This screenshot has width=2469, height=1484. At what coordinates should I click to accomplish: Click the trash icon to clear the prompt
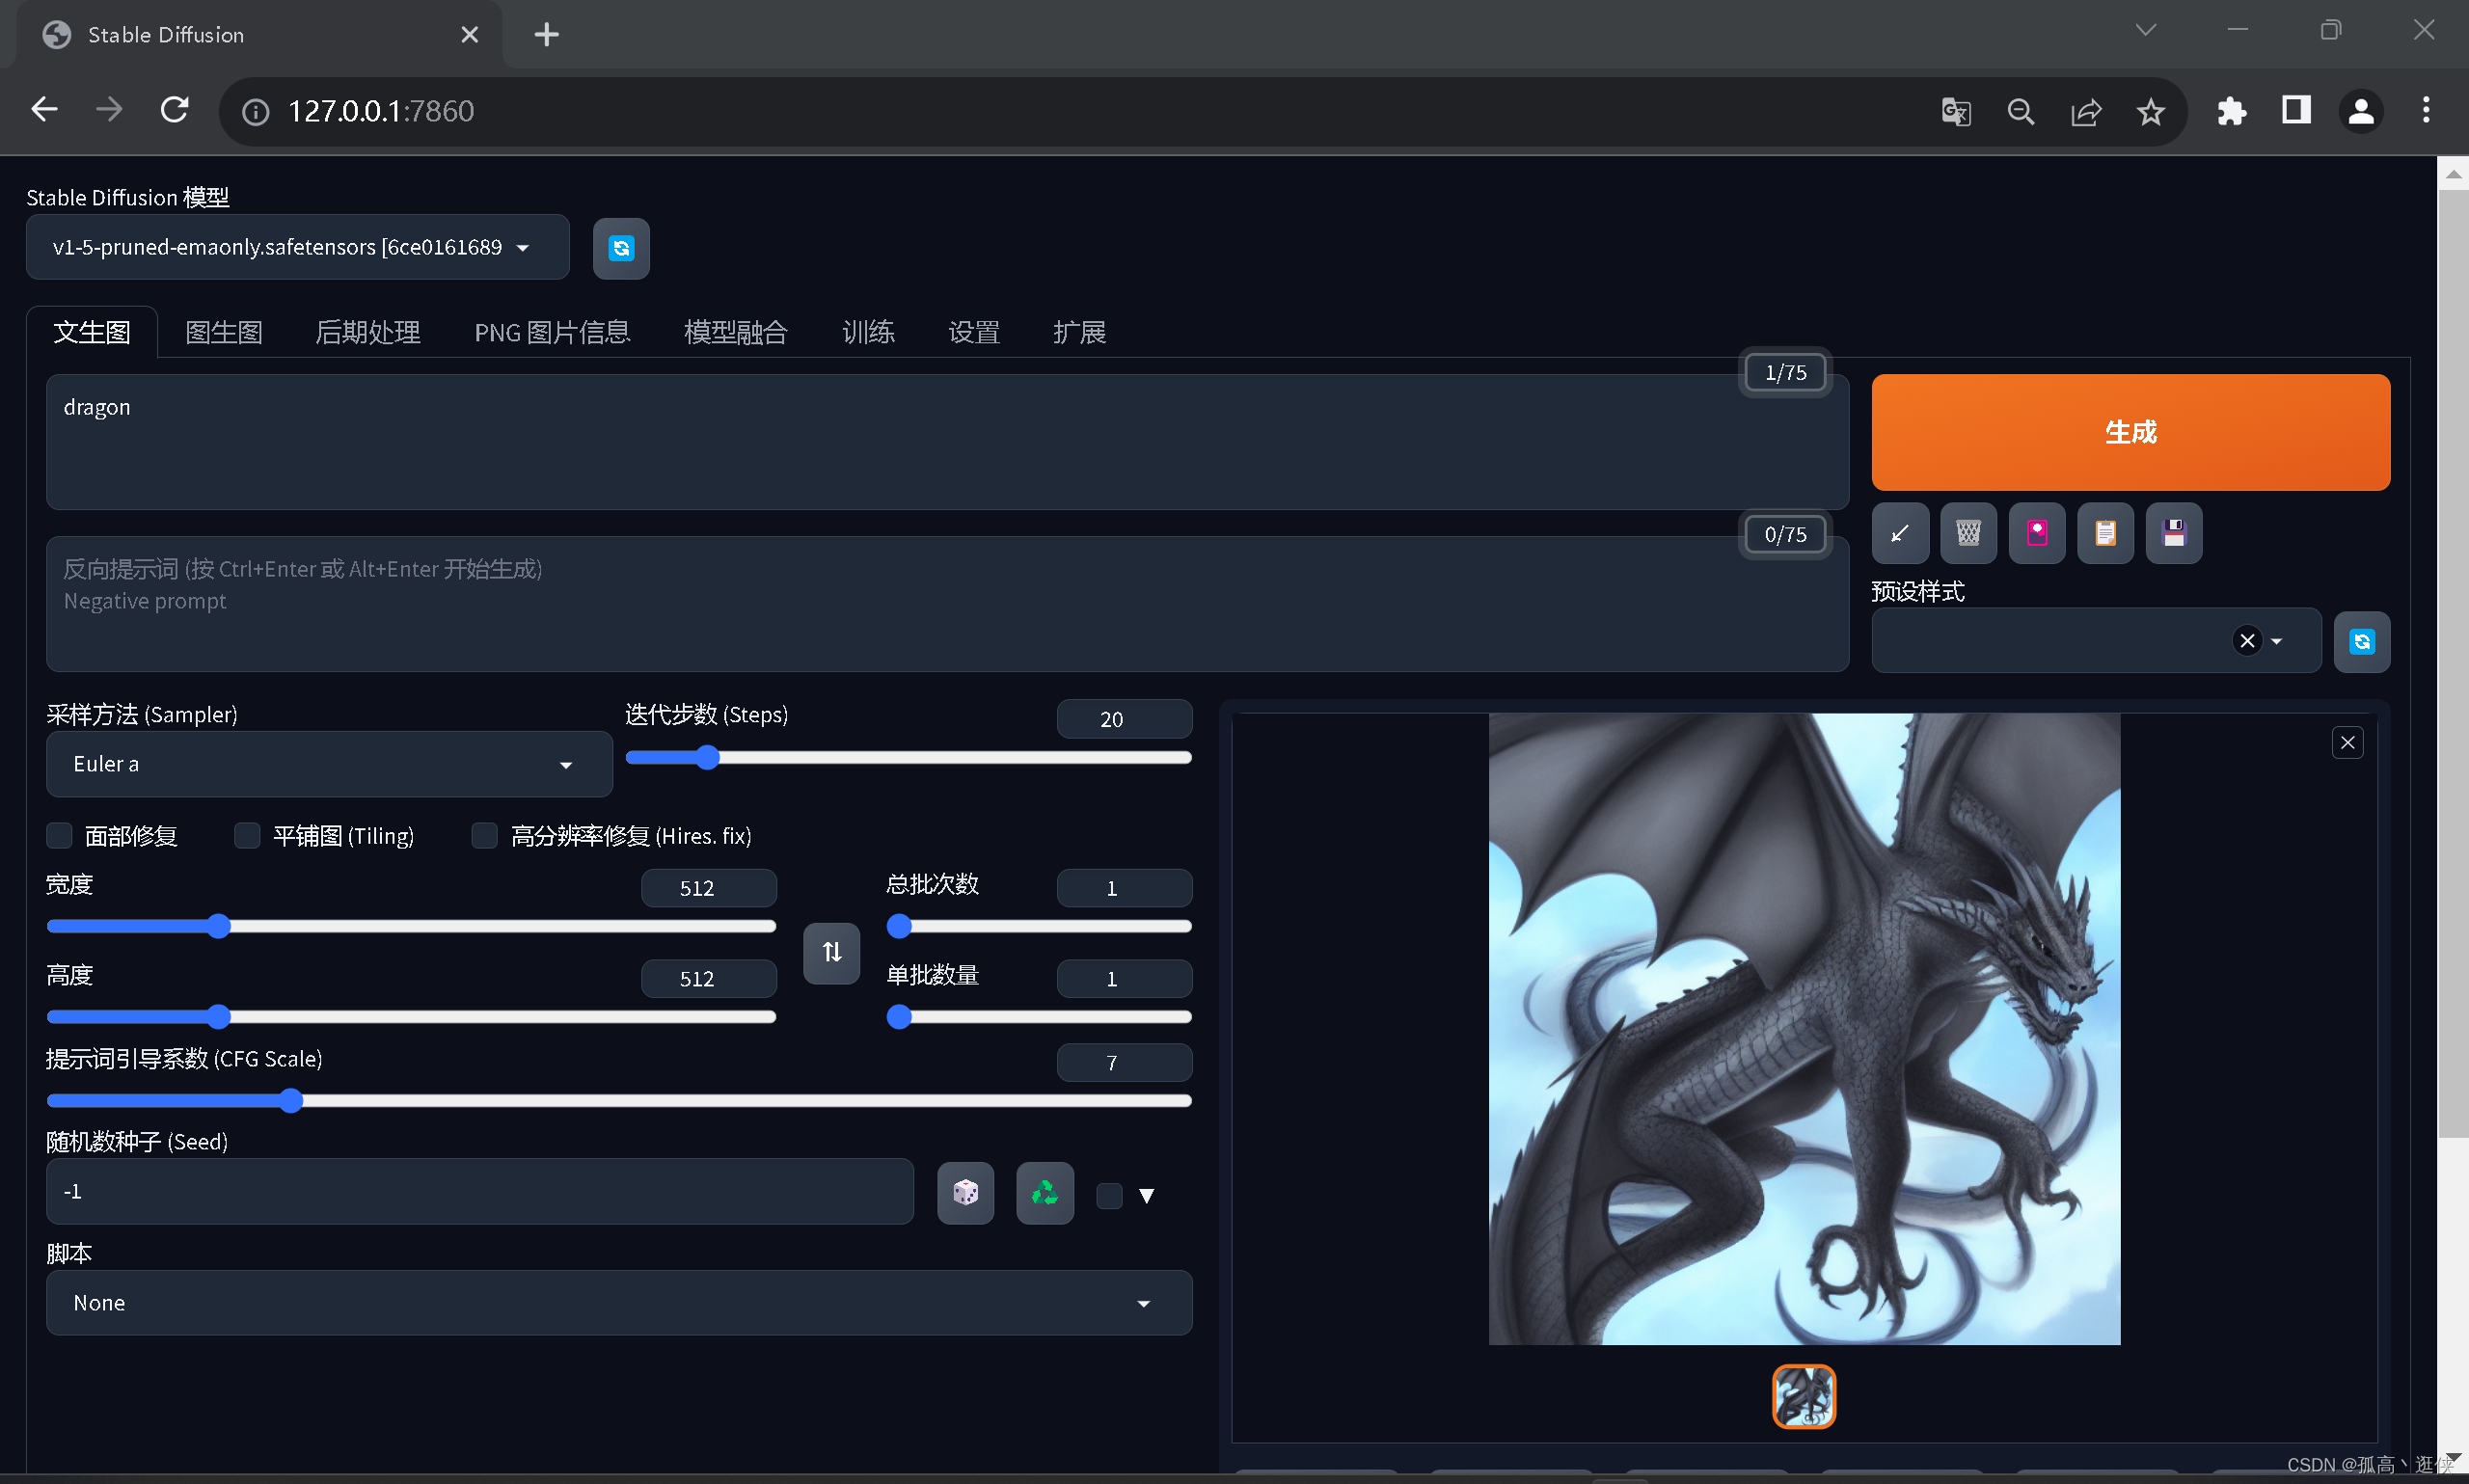pyautogui.click(x=1968, y=533)
